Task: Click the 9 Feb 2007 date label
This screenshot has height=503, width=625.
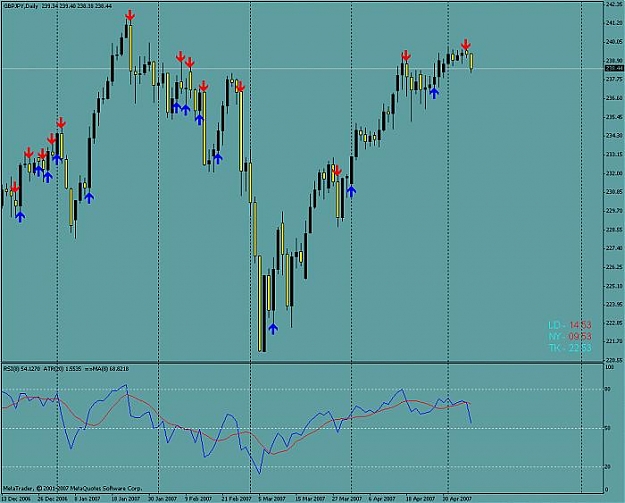Action: tap(199, 499)
